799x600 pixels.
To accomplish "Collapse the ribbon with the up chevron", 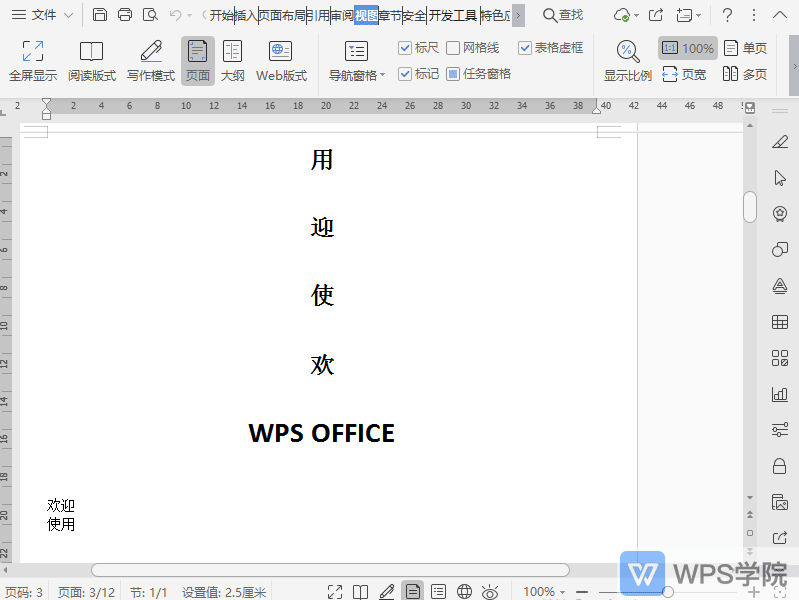I will [780, 15].
